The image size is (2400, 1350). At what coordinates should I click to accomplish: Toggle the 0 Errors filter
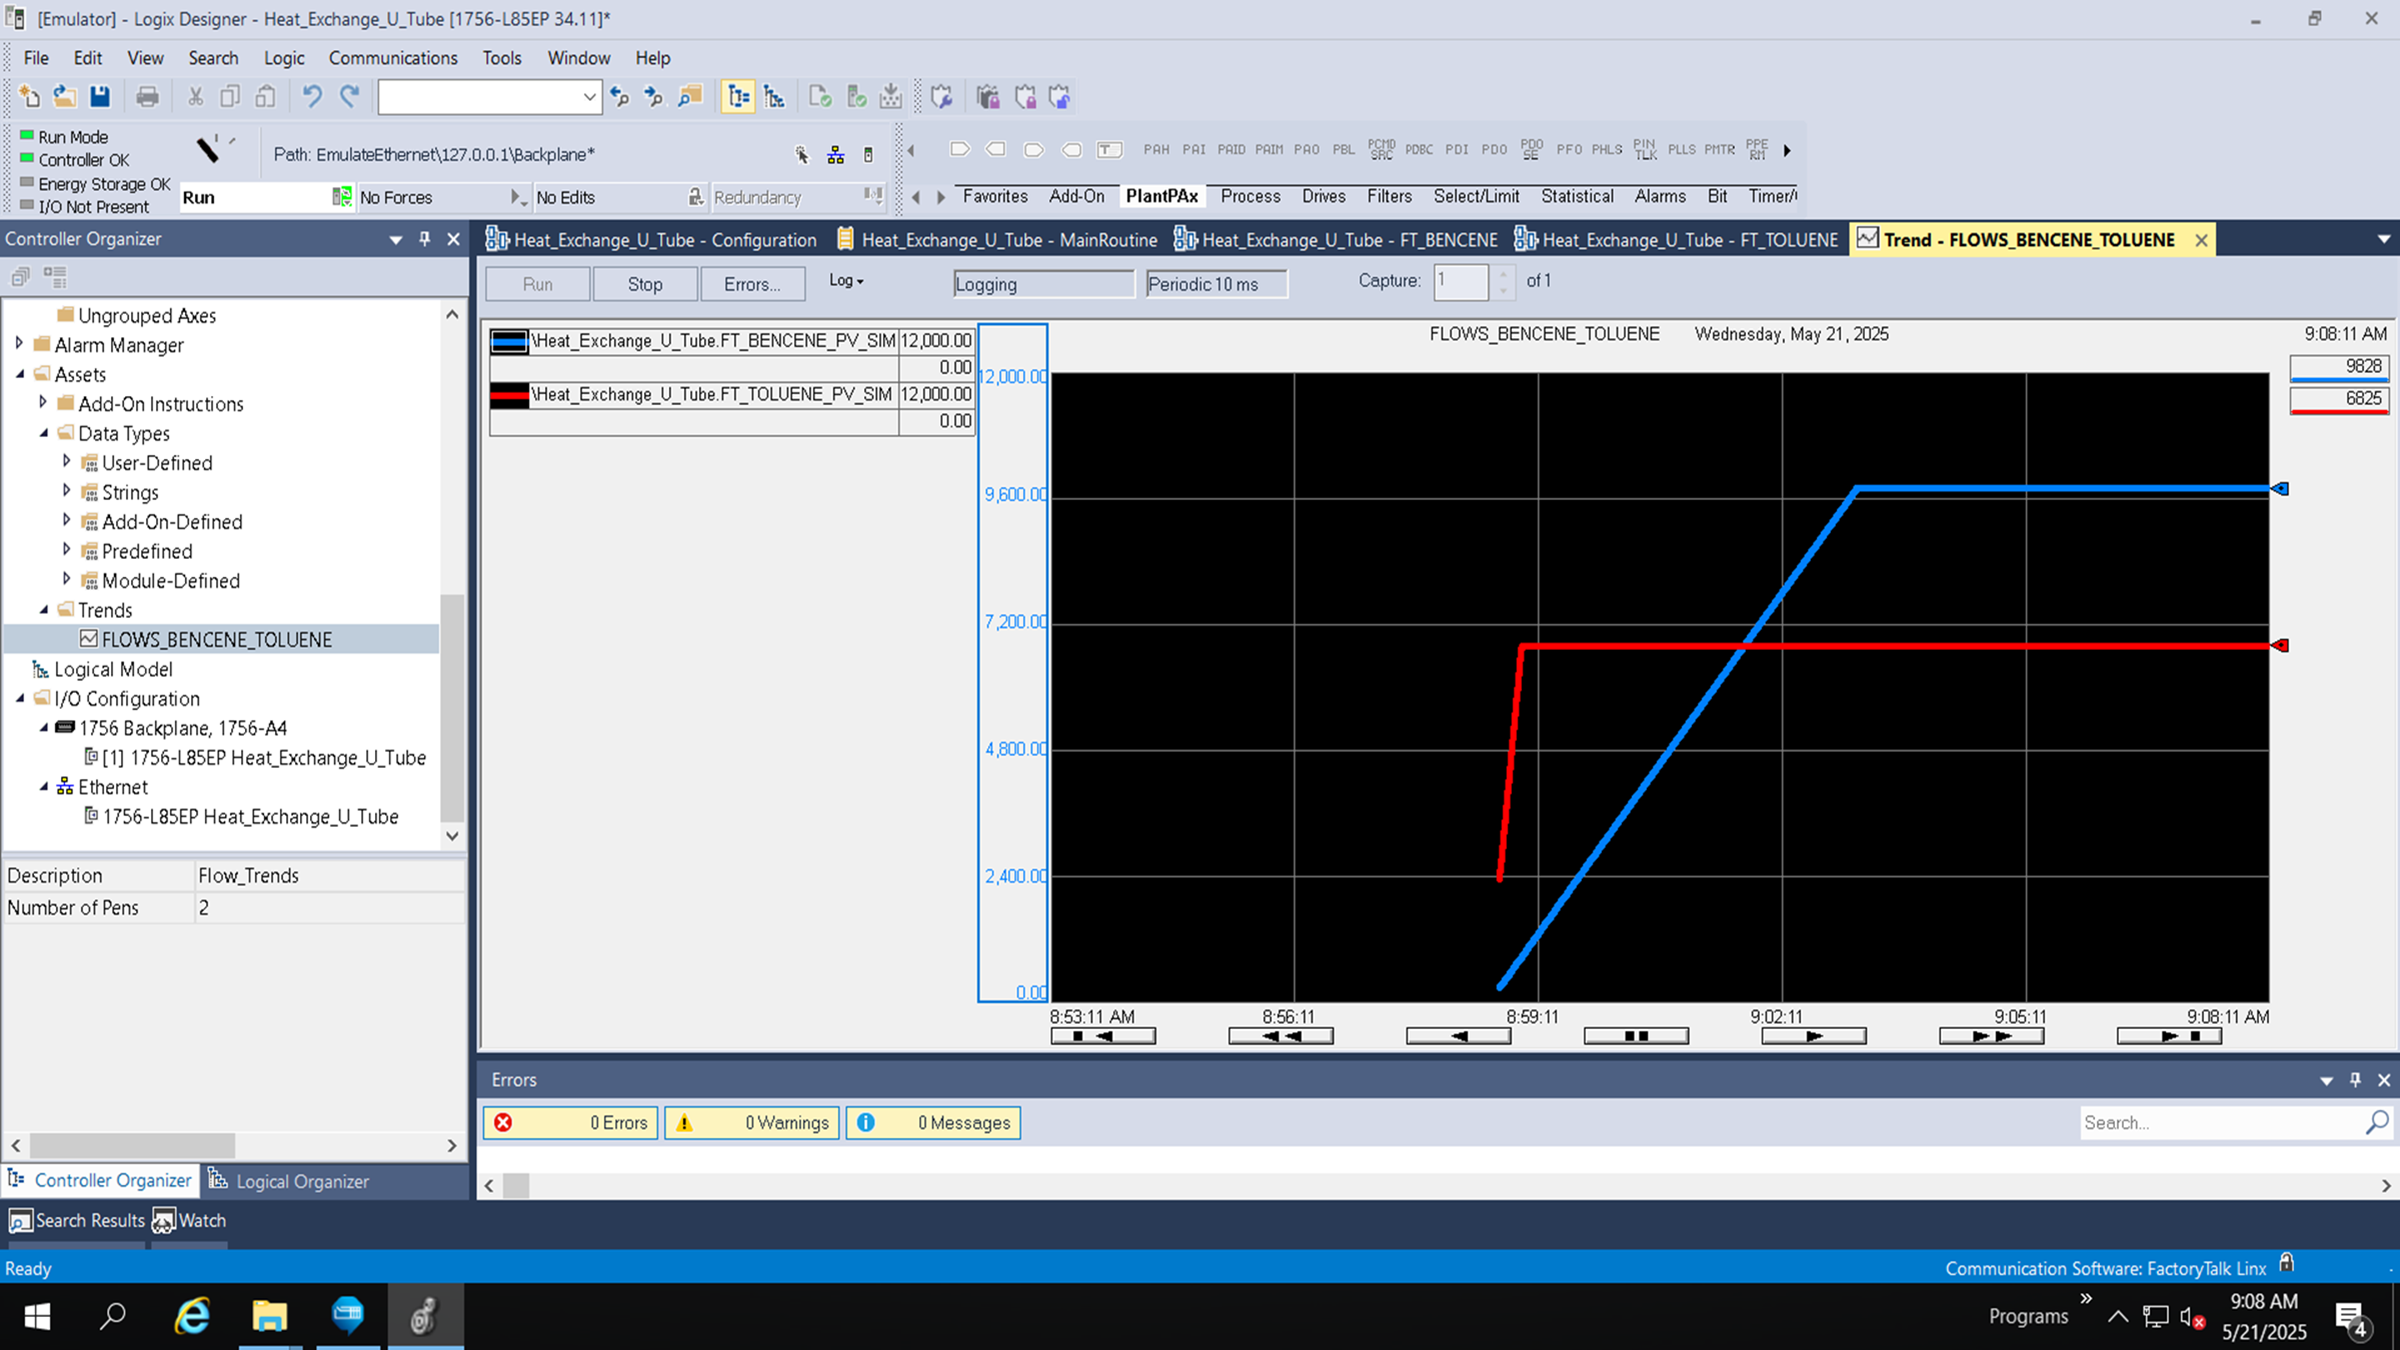[x=571, y=1123]
